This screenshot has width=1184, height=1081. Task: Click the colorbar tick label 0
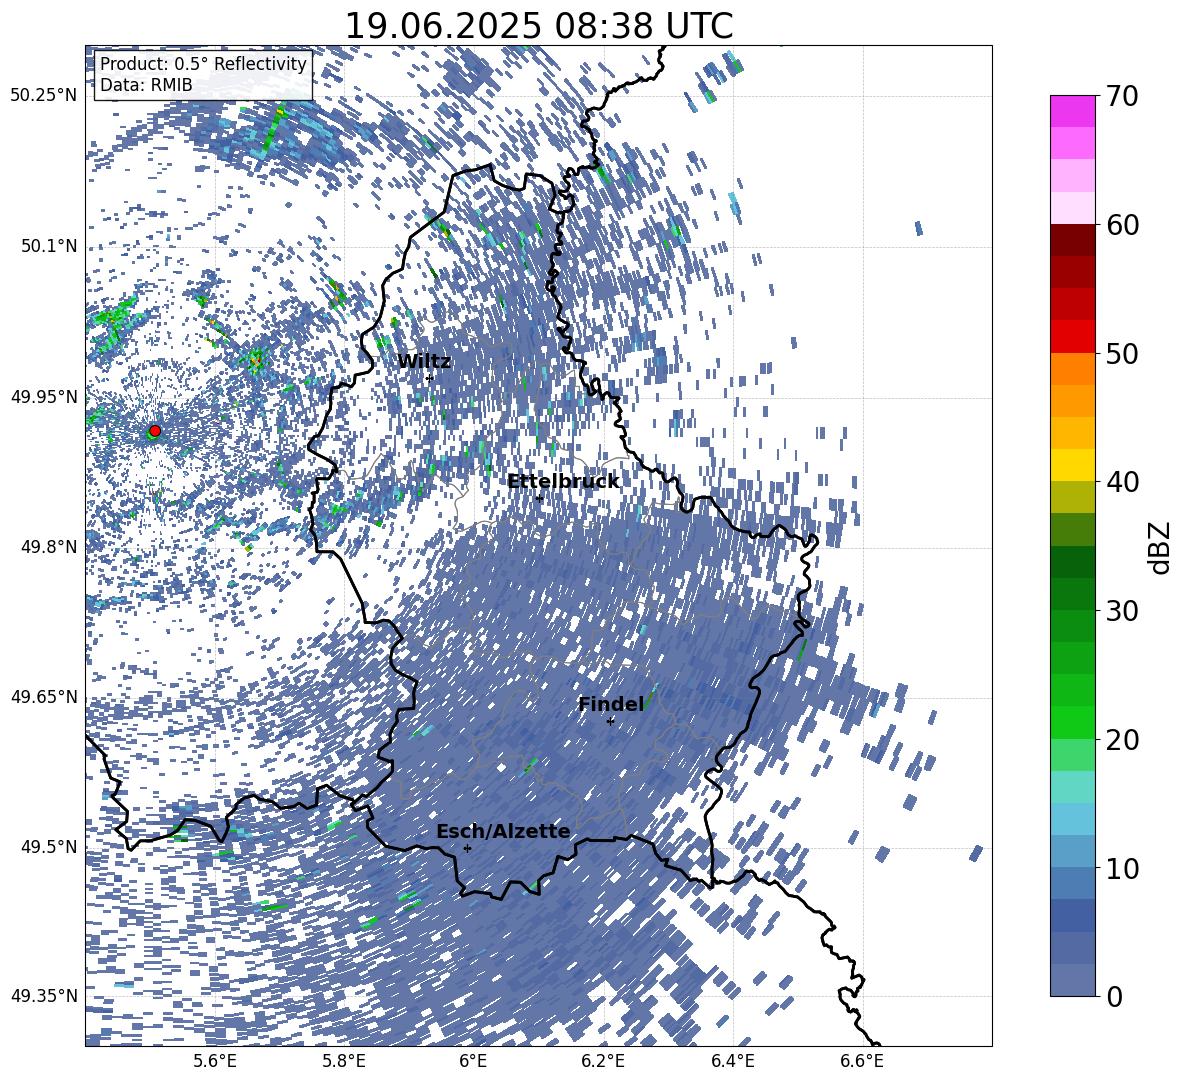[x=1115, y=996]
